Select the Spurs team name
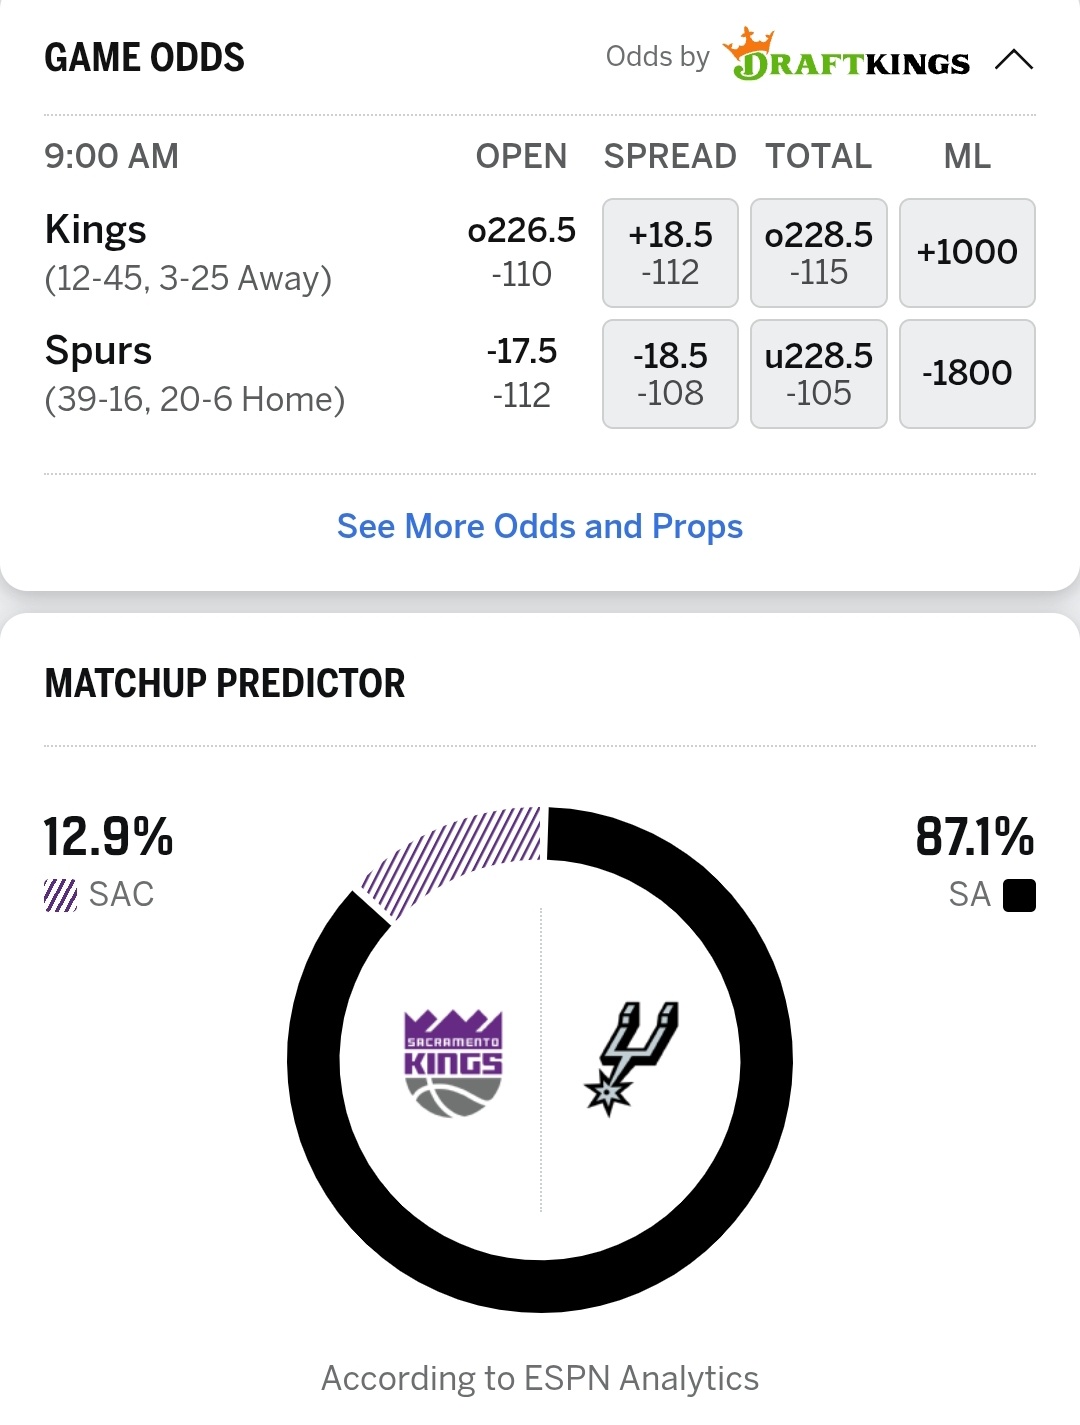The image size is (1080, 1425). click(98, 351)
